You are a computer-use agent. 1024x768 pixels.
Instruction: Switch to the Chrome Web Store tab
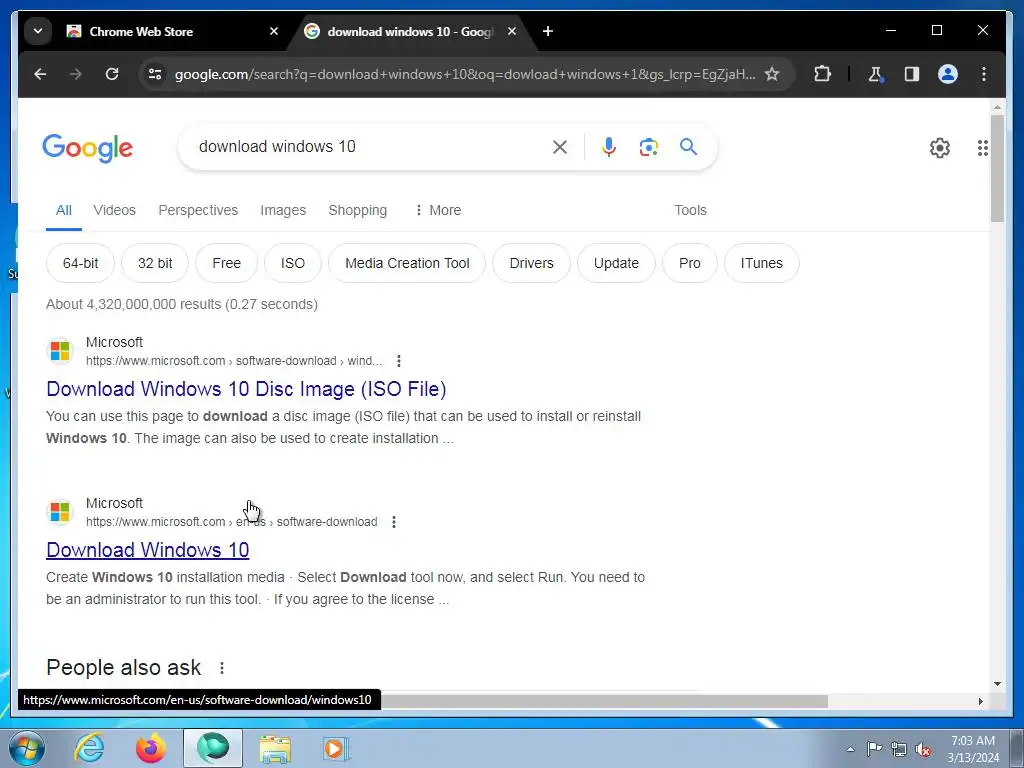(171, 31)
